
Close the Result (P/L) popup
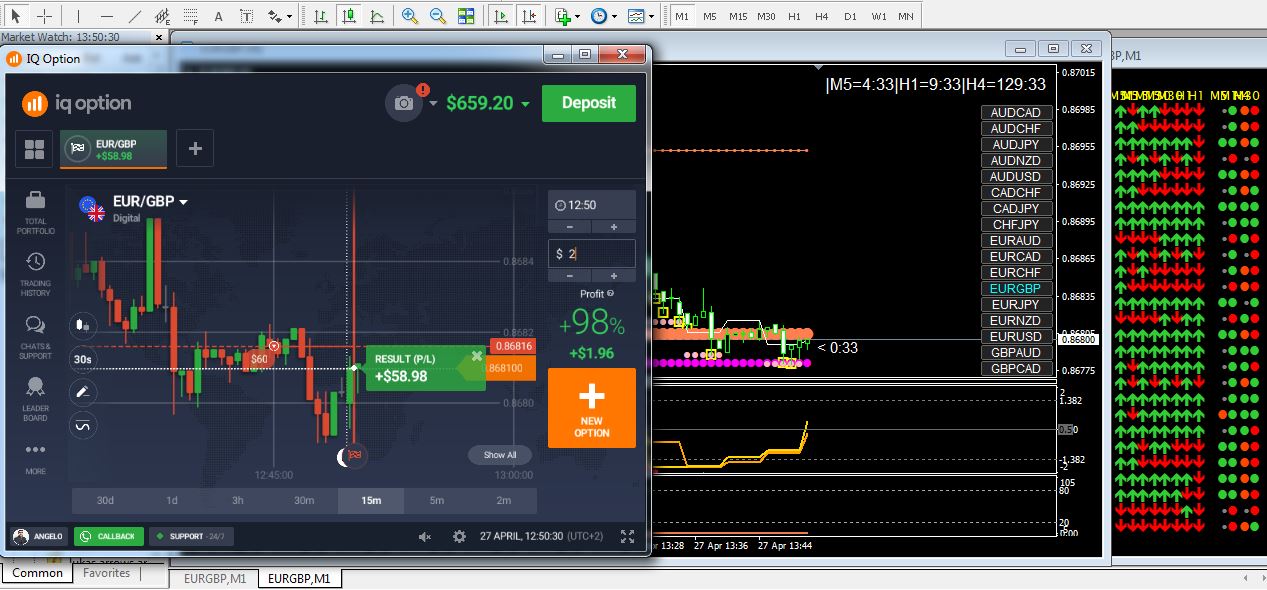click(477, 355)
